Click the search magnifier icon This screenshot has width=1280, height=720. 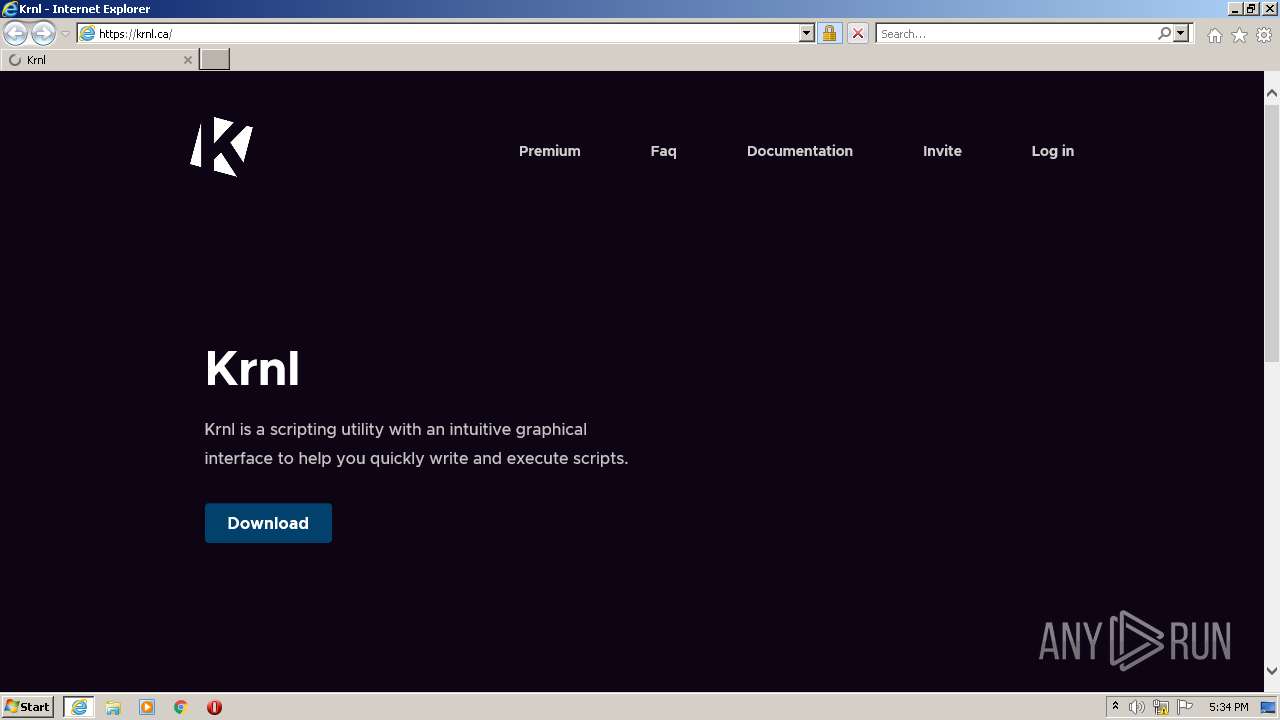point(1164,33)
